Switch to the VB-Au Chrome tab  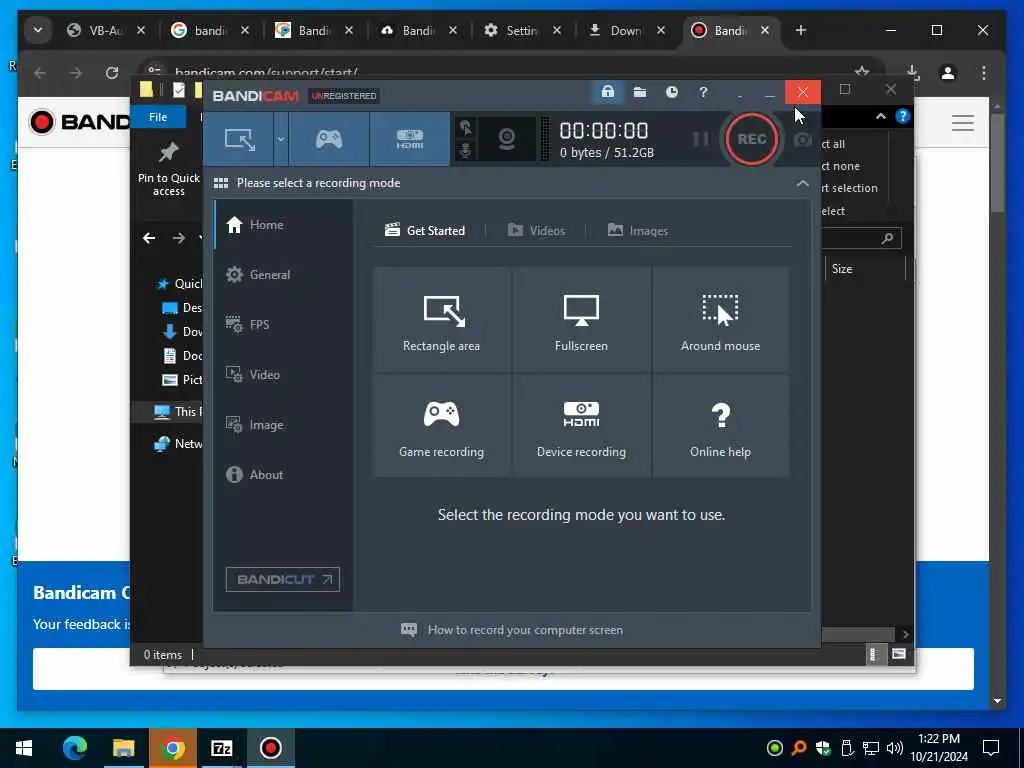[104, 30]
